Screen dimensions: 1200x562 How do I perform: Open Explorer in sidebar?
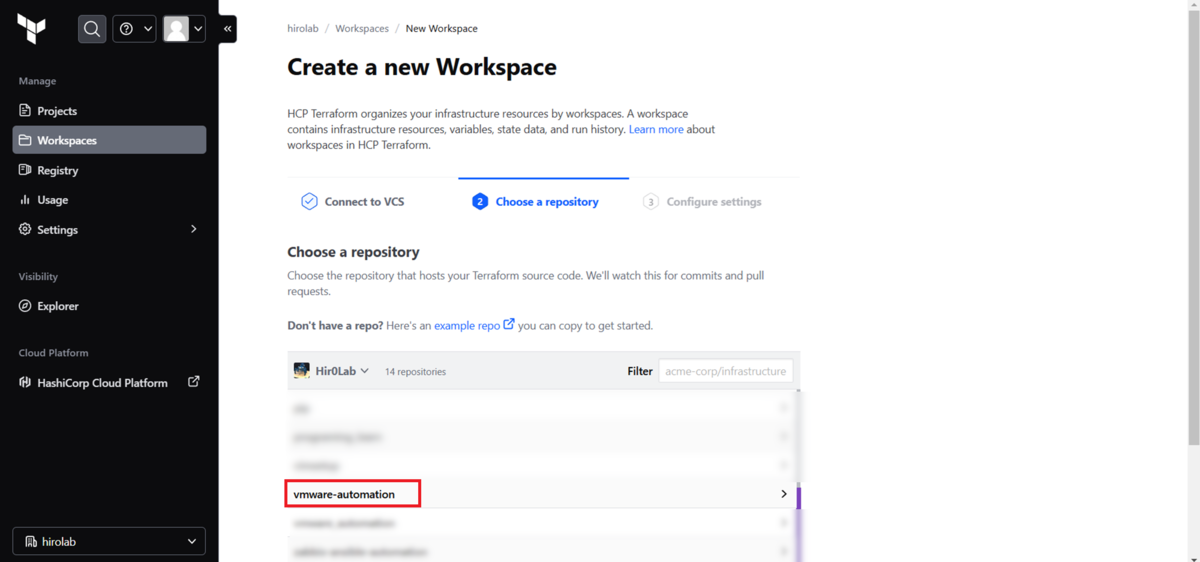(x=109, y=306)
